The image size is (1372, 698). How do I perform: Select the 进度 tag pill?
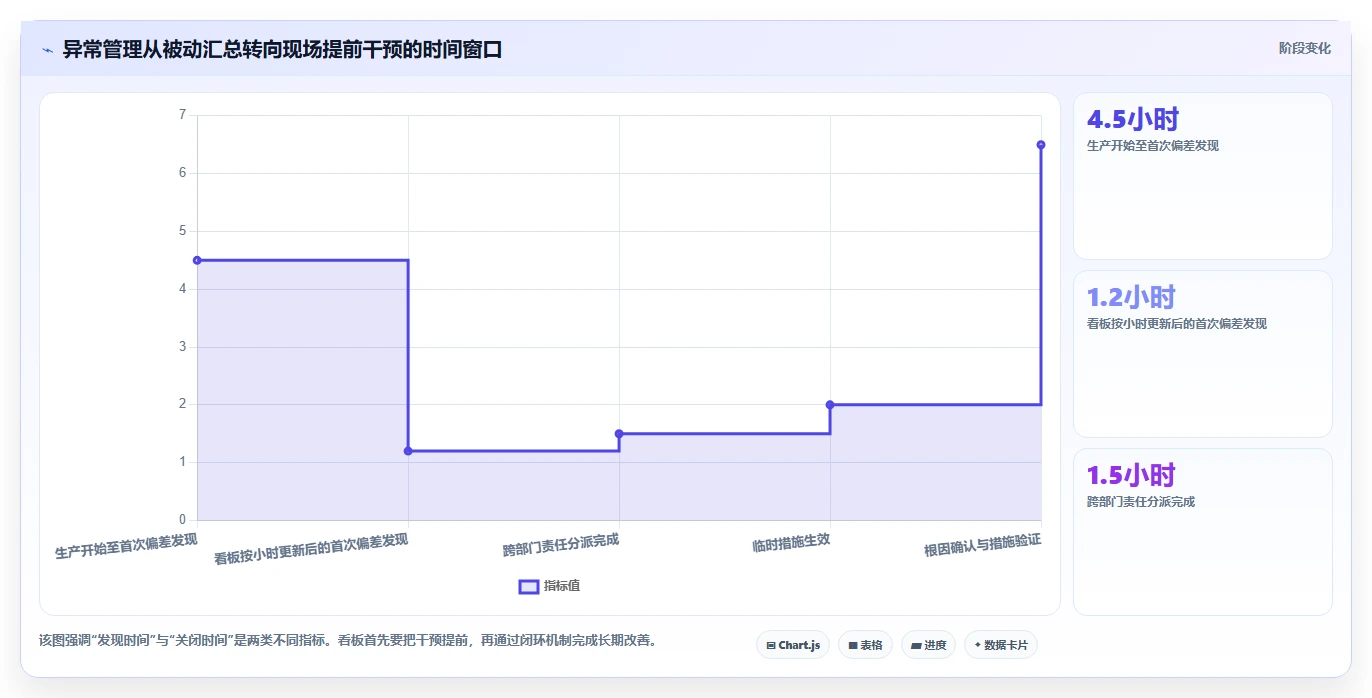point(929,645)
